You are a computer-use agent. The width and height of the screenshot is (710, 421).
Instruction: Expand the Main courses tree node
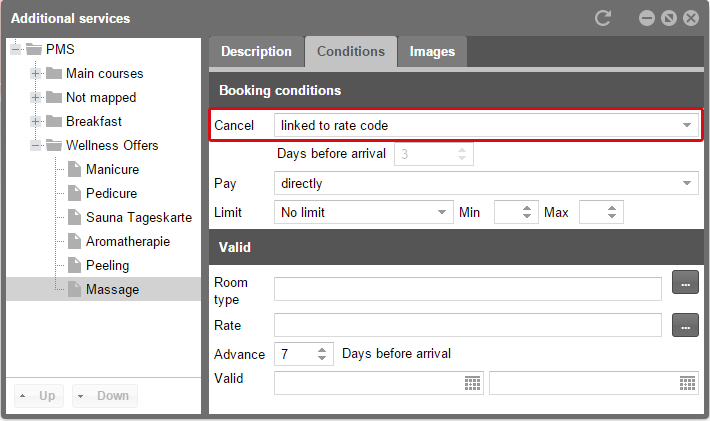click(35, 73)
